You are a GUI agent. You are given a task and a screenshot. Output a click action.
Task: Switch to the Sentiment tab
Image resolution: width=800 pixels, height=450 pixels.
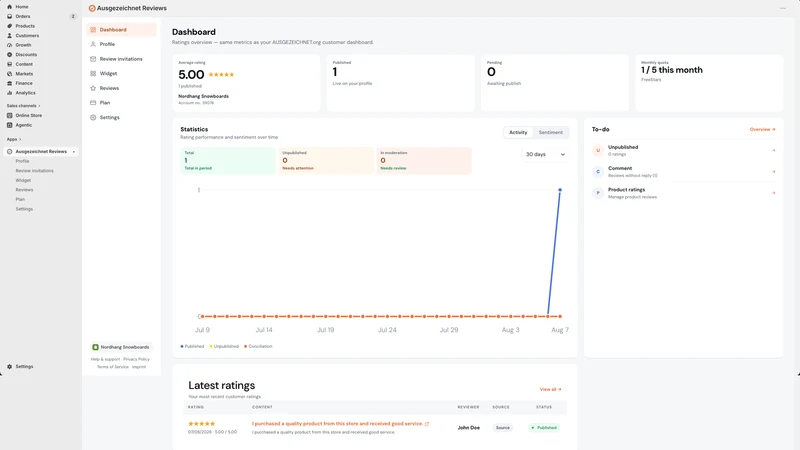[x=551, y=132]
